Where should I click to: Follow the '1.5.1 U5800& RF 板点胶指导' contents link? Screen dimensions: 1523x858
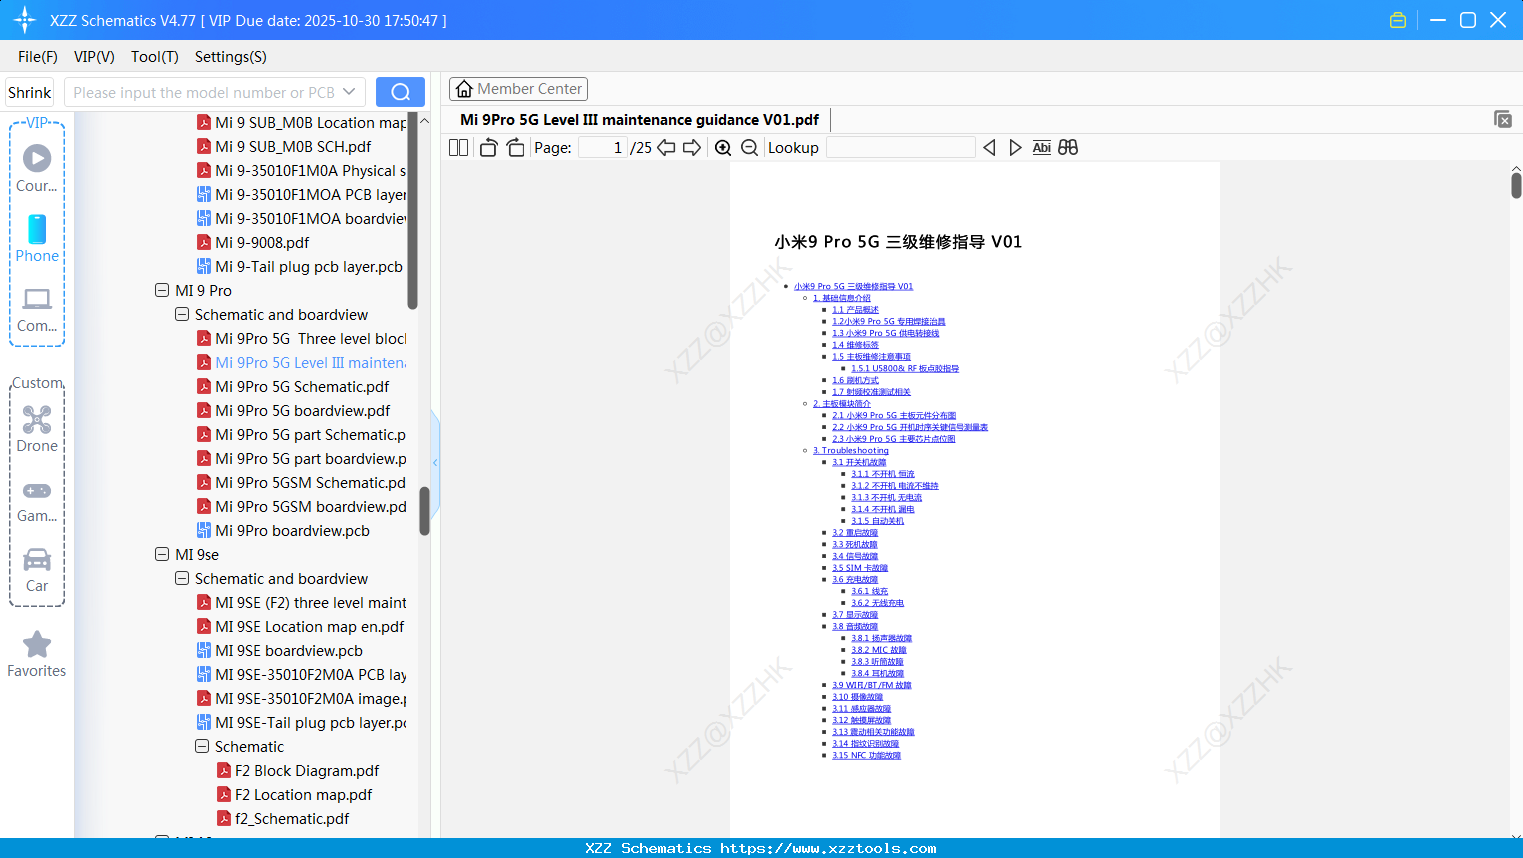pyautogui.click(x=905, y=369)
